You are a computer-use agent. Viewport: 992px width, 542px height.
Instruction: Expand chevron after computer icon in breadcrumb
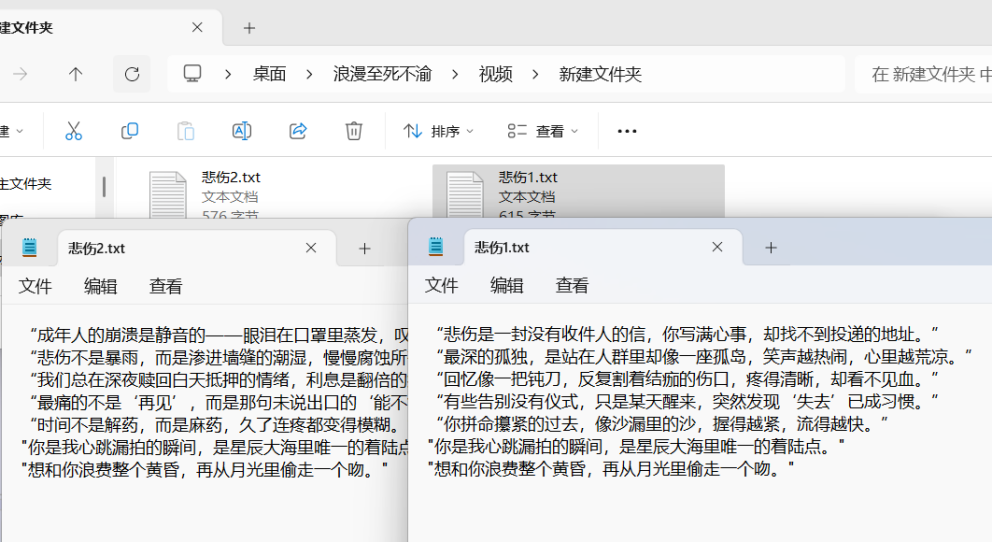click(x=228, y=75)
